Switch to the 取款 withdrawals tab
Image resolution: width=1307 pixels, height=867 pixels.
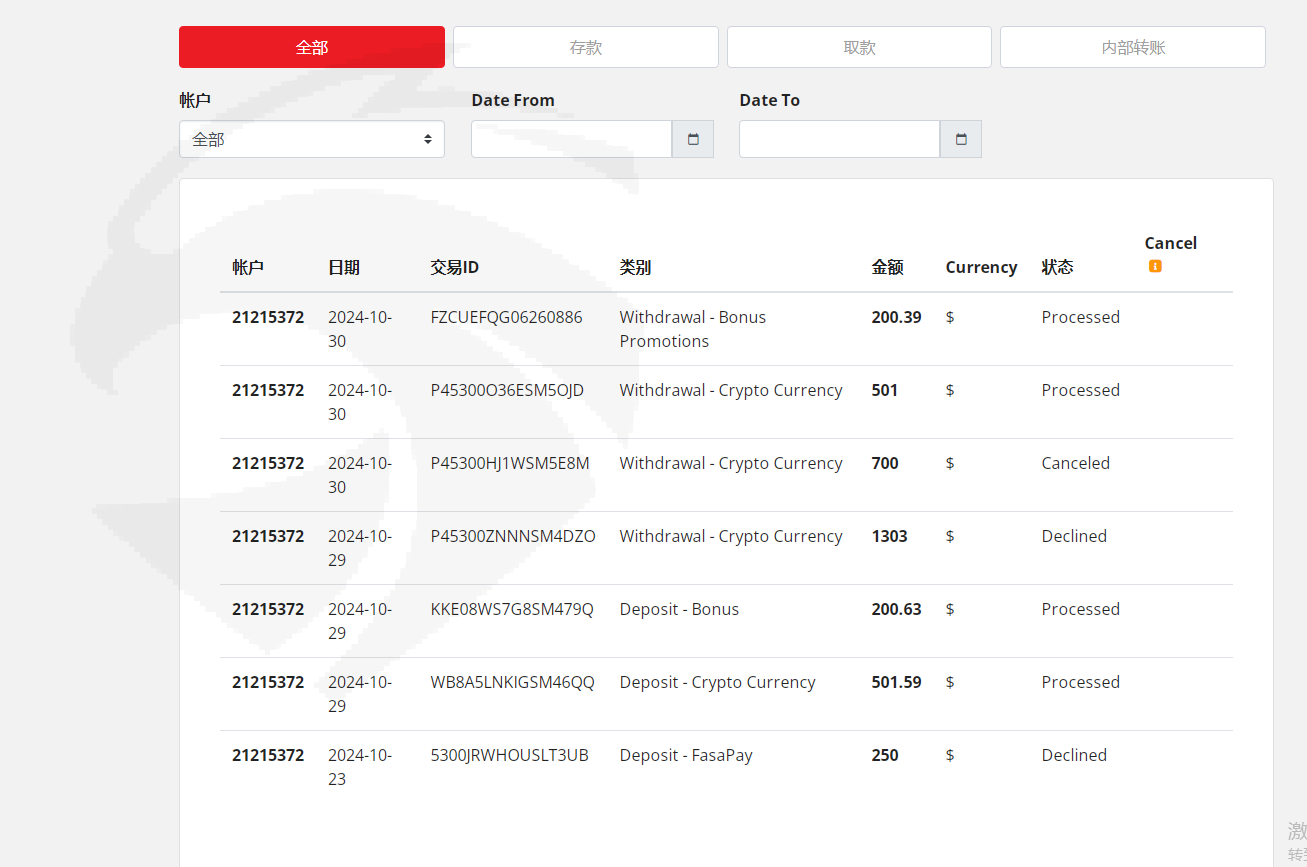(x=859, y=47)
